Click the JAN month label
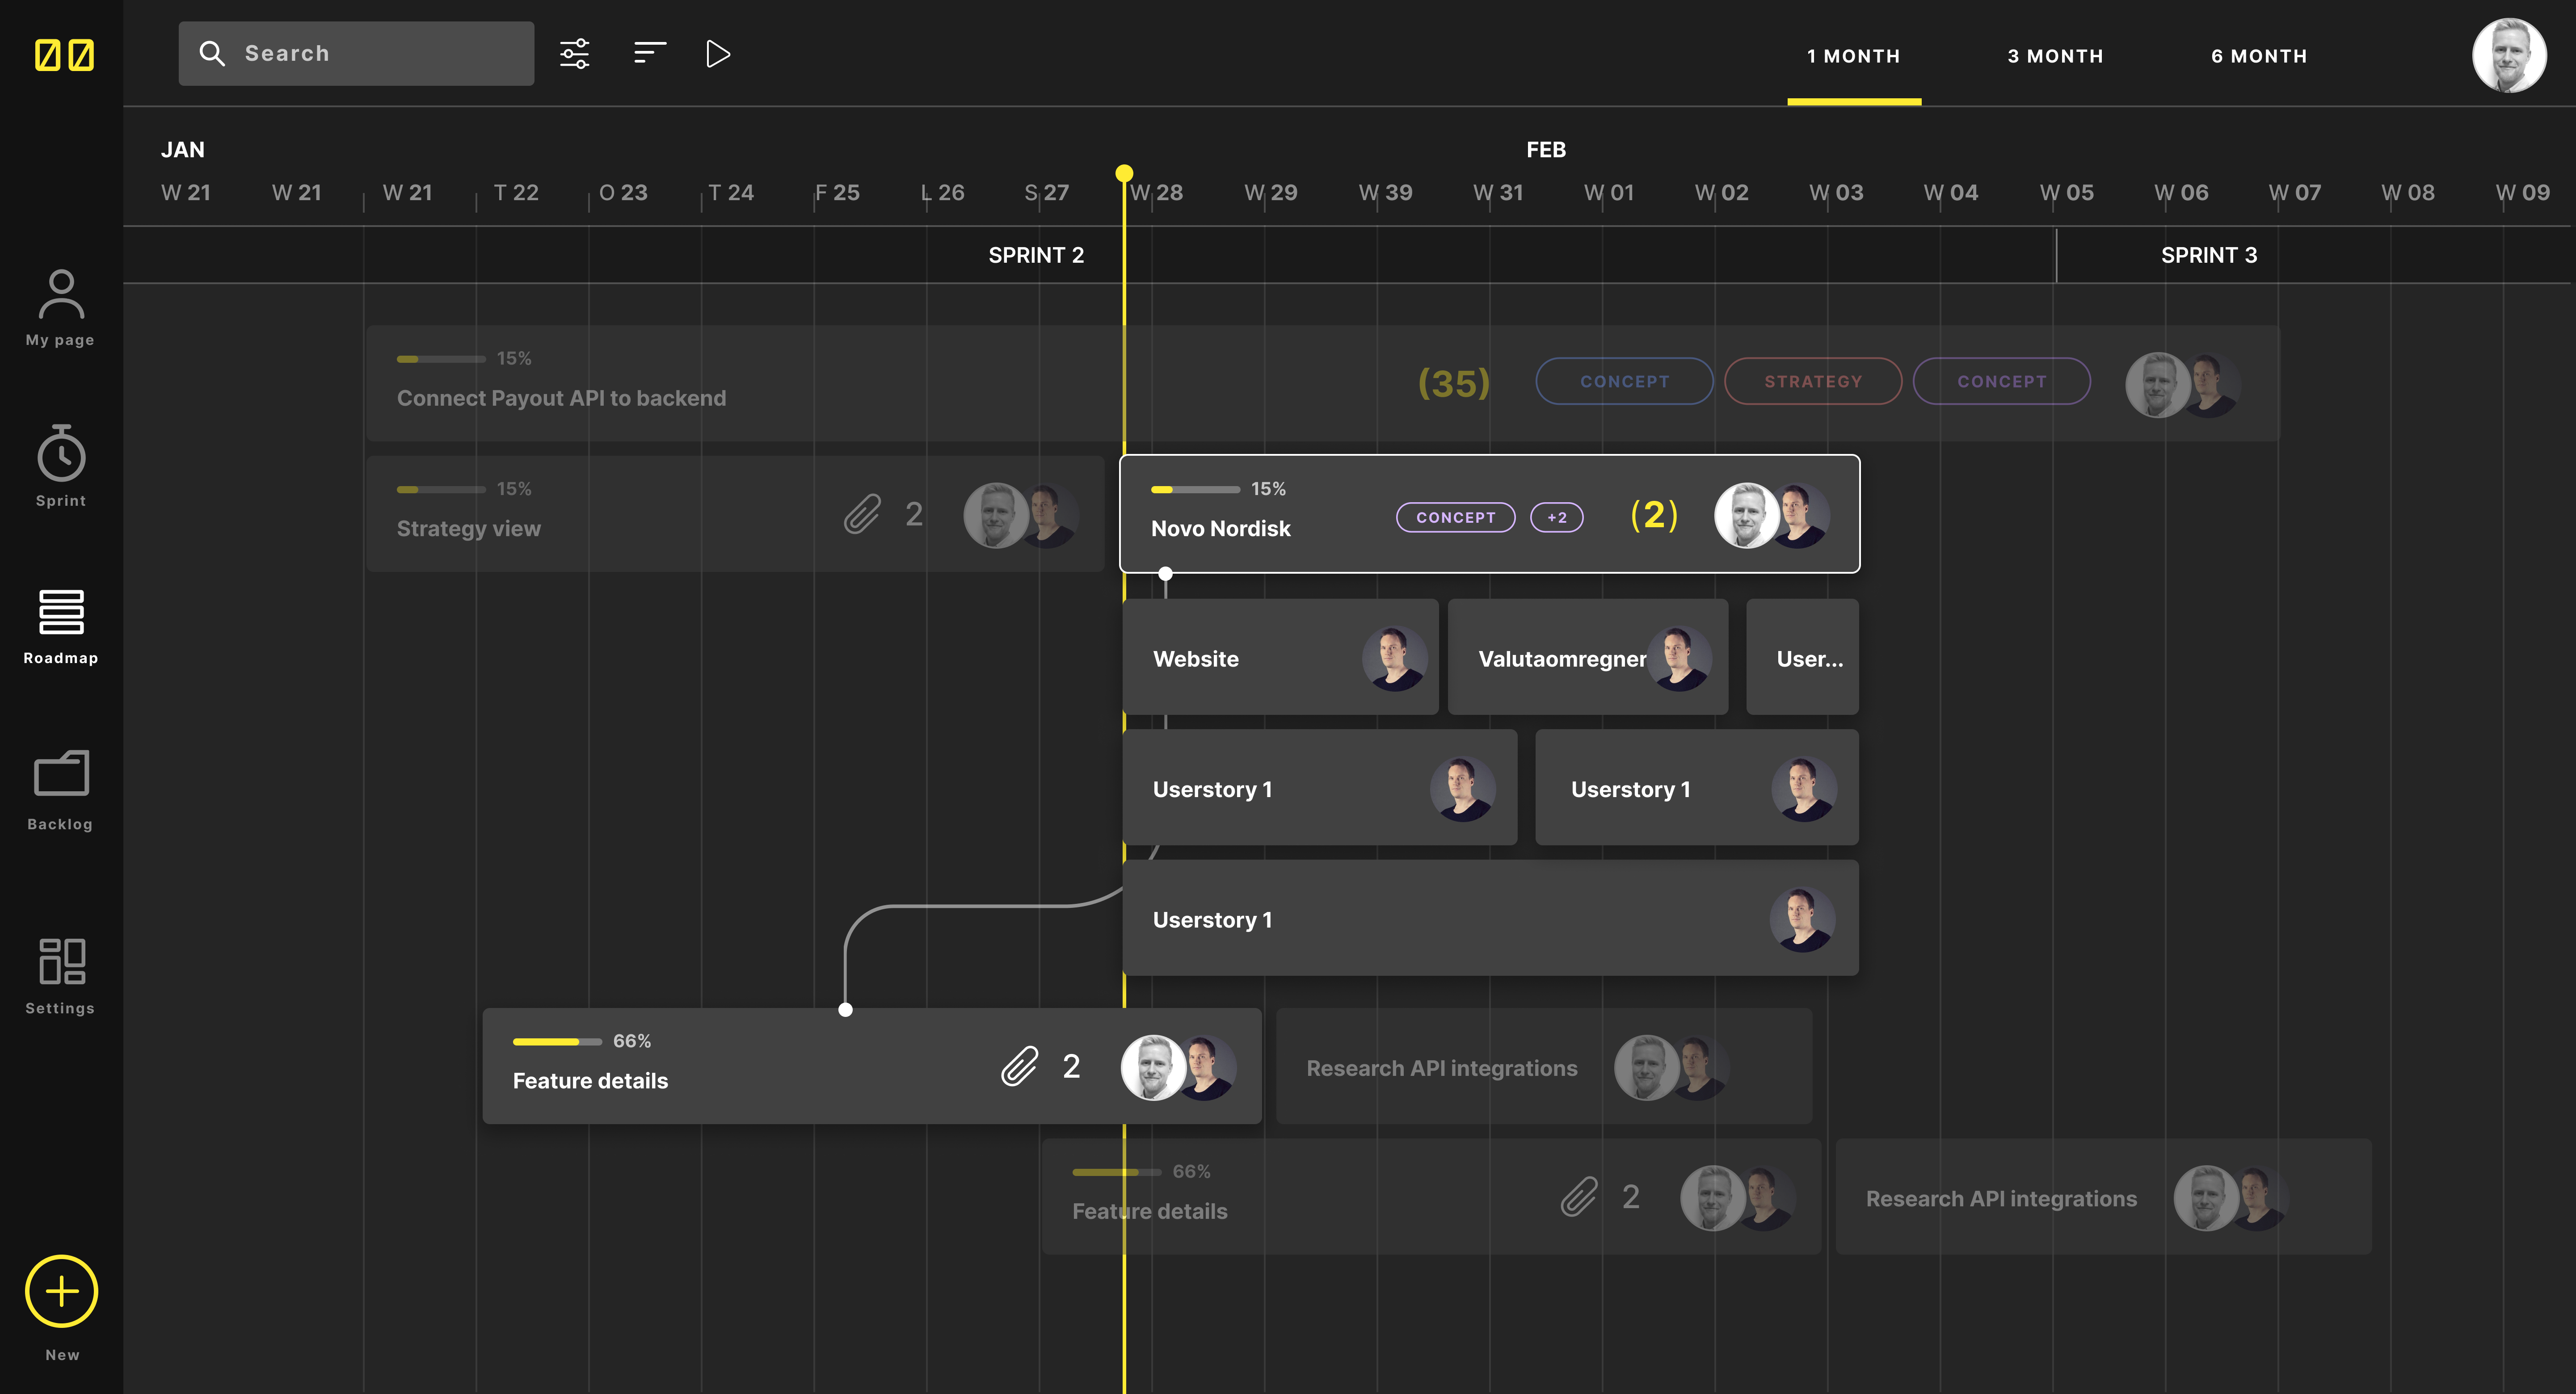This screenshot has width=2576, height=1394. 182,150
